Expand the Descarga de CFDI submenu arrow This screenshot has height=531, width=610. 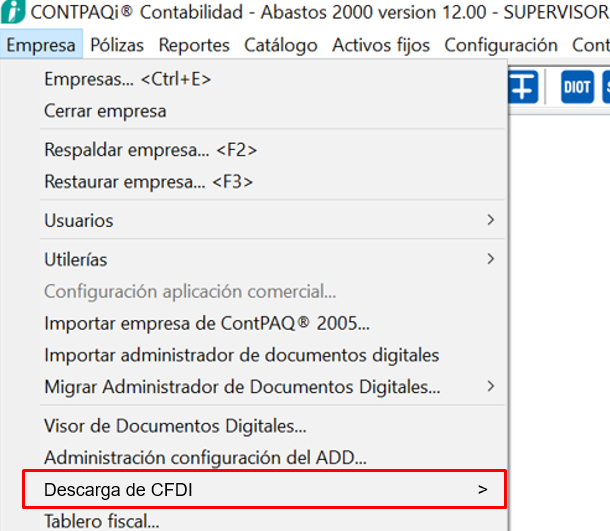[x=483, y=490]
